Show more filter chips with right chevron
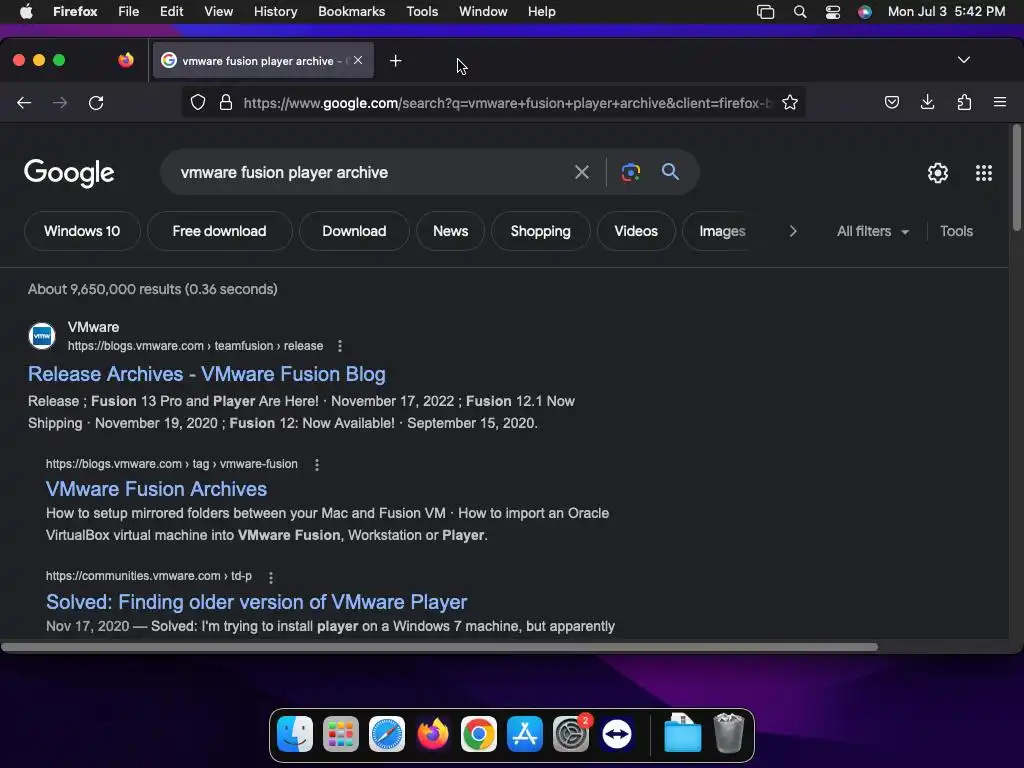Screen dimensions: 1024x768 pos(793,231)
